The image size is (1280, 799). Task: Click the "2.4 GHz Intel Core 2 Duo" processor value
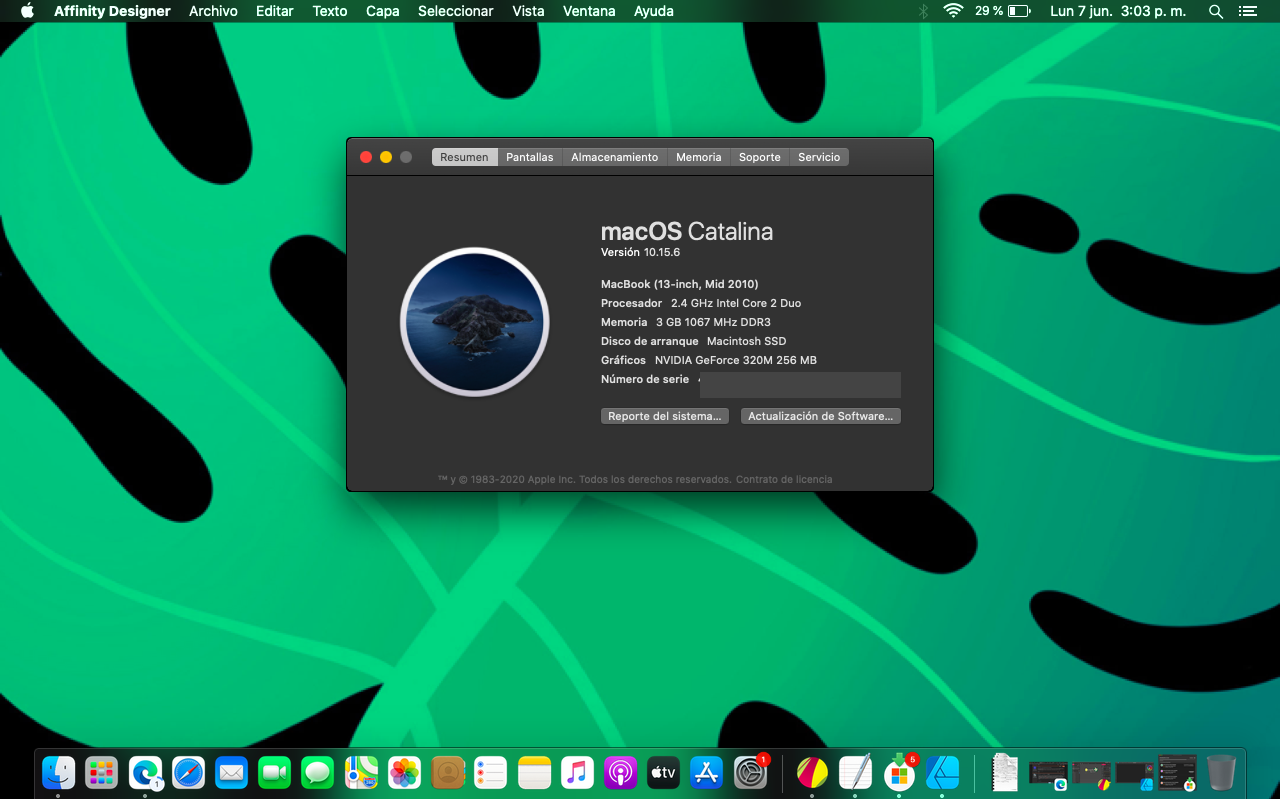(x=736, y=303)
